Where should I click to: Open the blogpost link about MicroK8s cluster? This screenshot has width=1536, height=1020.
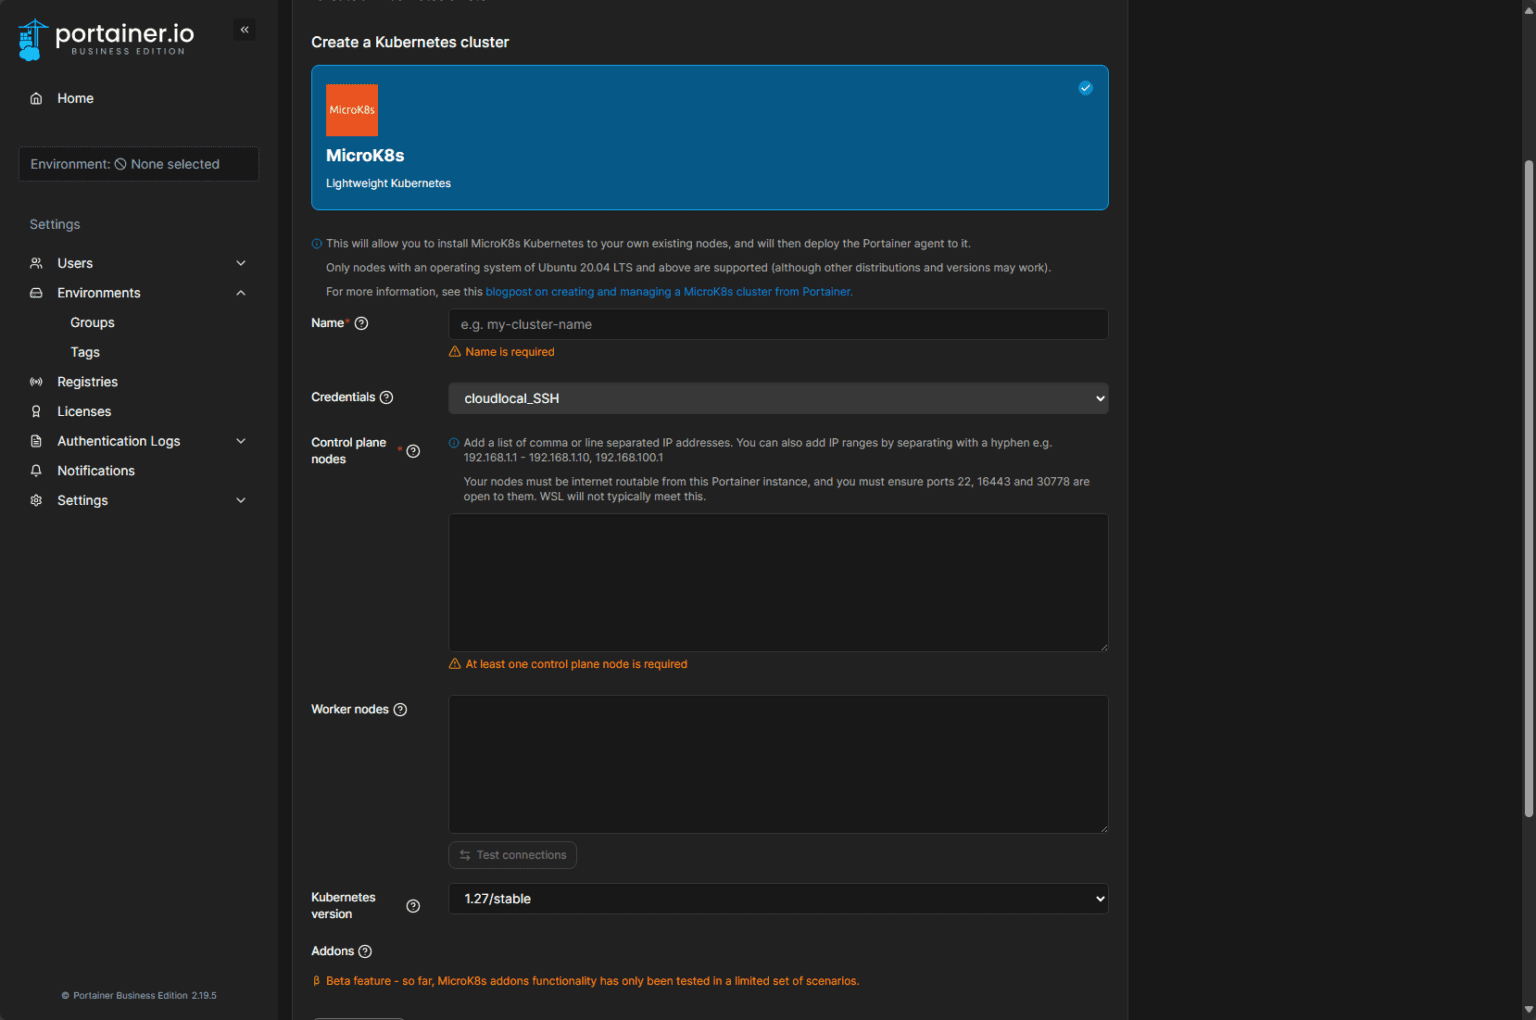(669, 292)
